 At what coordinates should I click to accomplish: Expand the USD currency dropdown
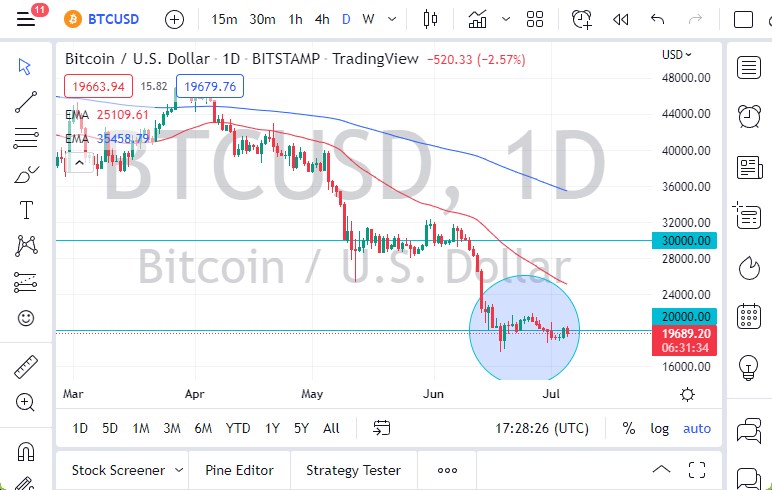677,55
